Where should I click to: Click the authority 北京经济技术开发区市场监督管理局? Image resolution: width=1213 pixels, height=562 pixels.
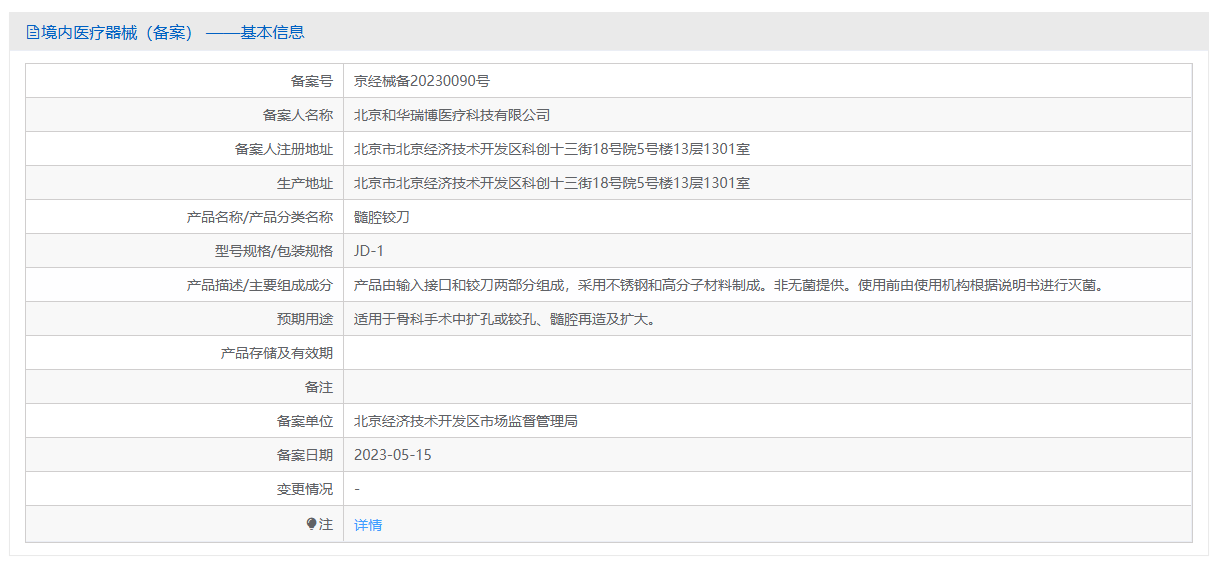click(x=466, y=421)
